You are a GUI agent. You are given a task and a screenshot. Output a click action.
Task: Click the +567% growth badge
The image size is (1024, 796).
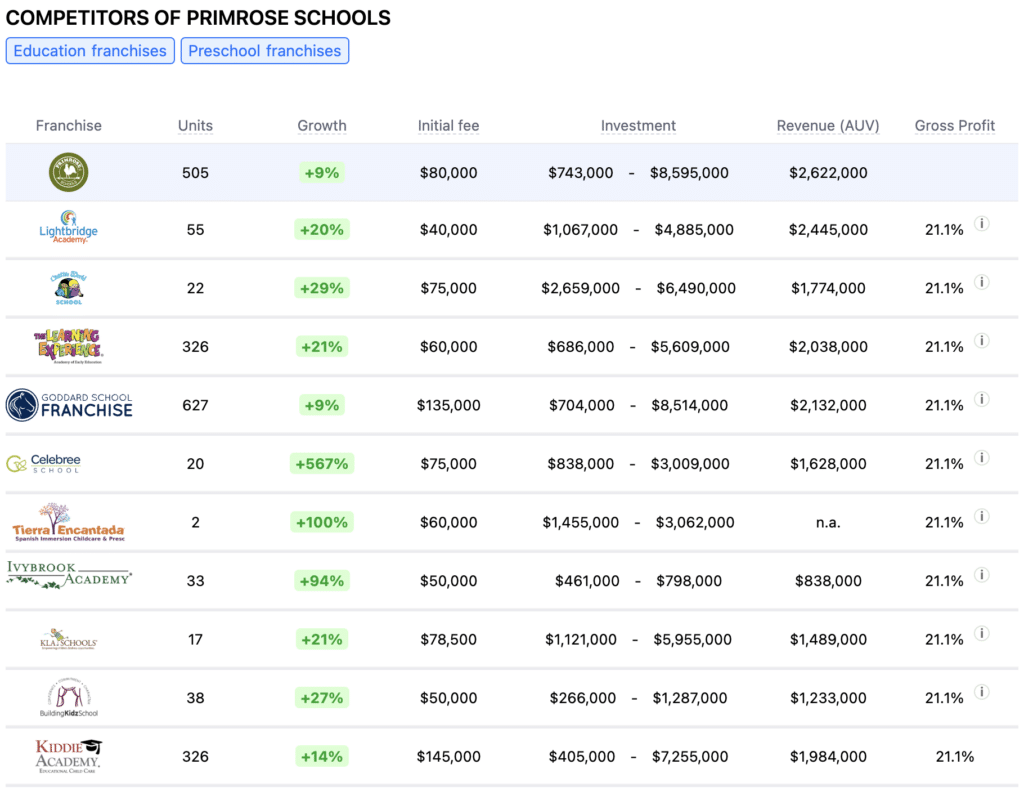pos(322,464)
